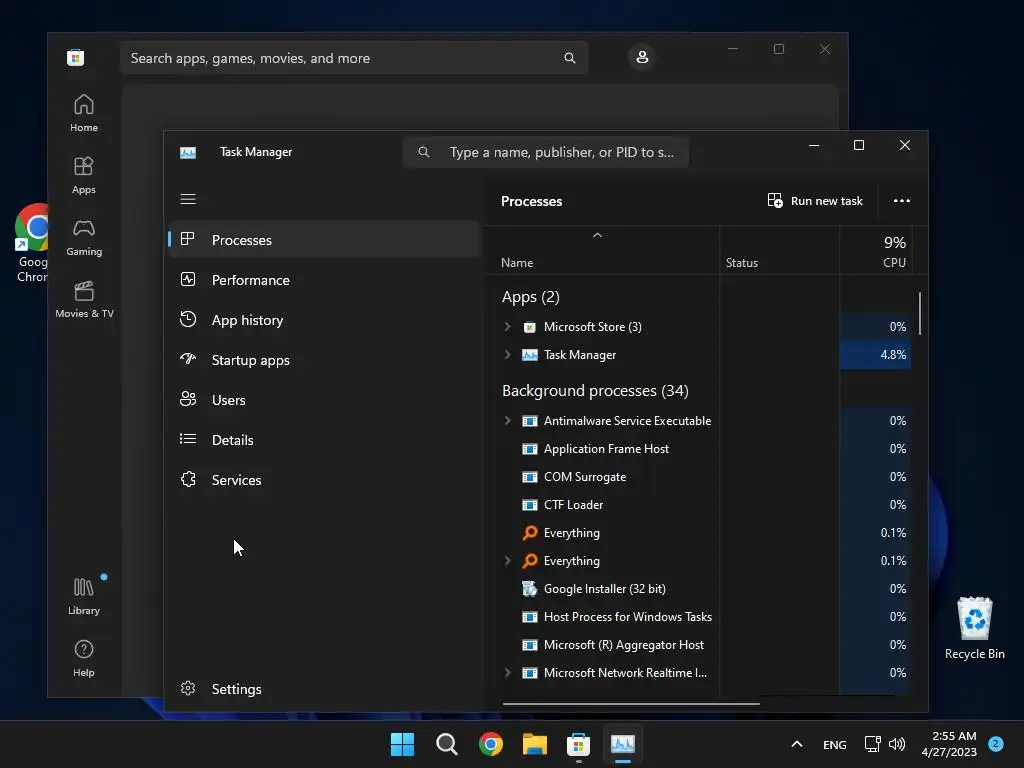1024x768 pixels.
Task: Open the three-dot more options menu
Action: tap(902, 200)
